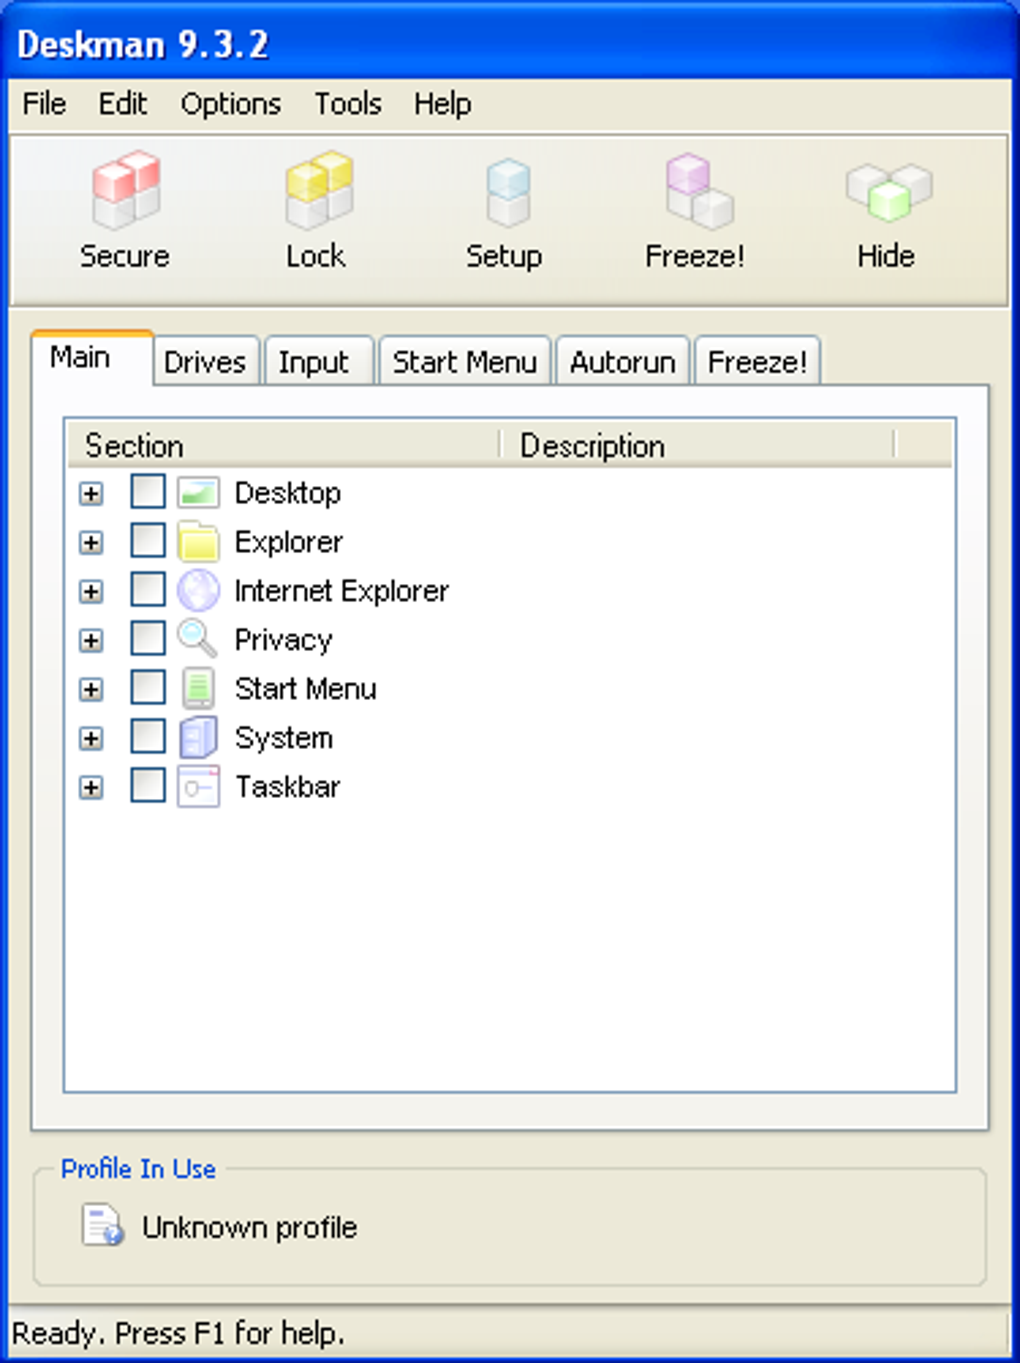Viewport: 1020px width, 1363px height.
Task: Click the Hide toolbar icon
Action: (x=886, y=205)
